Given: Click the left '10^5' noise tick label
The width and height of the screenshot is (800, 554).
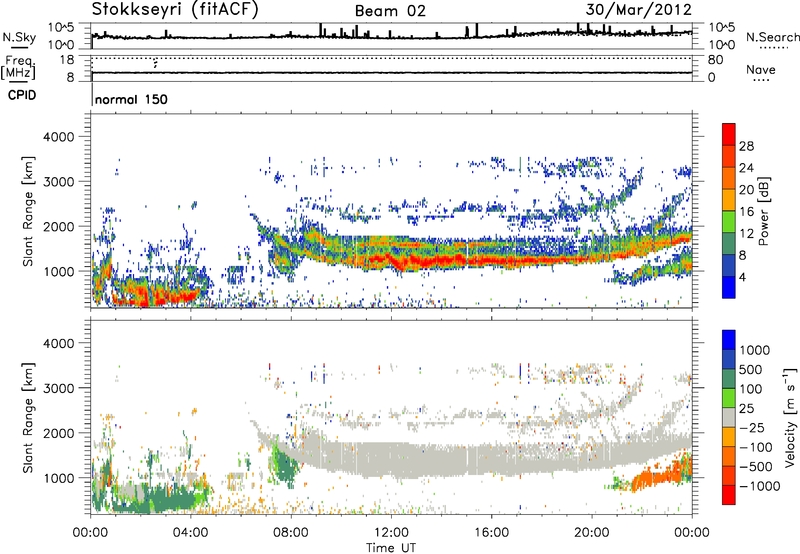Looking at the screenshot, I should [61, 27].
